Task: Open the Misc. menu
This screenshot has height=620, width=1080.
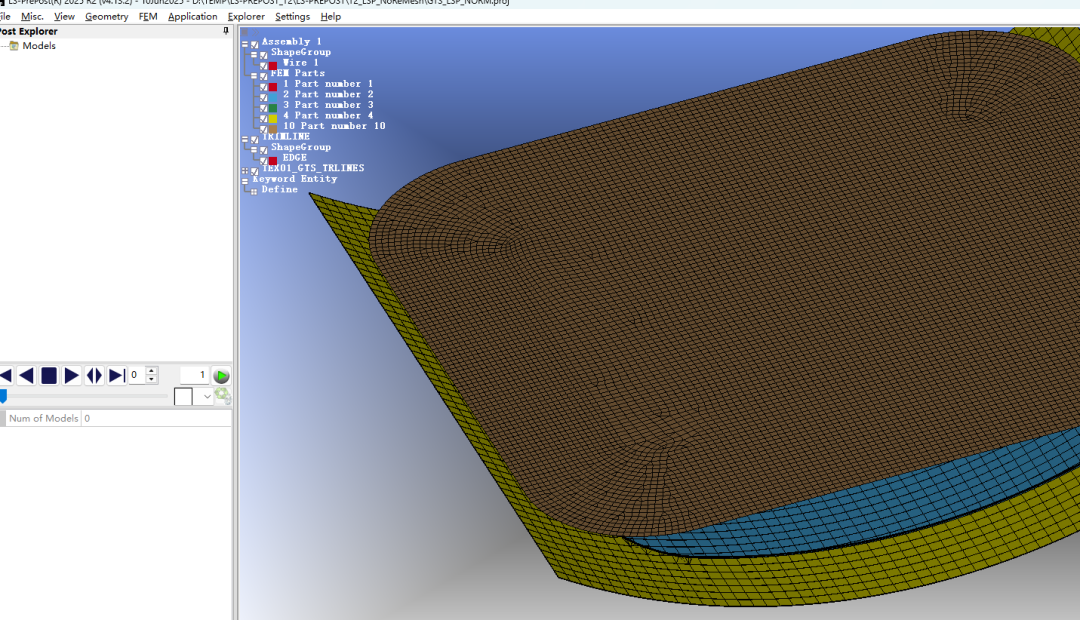Action: [x=32, y=17]
